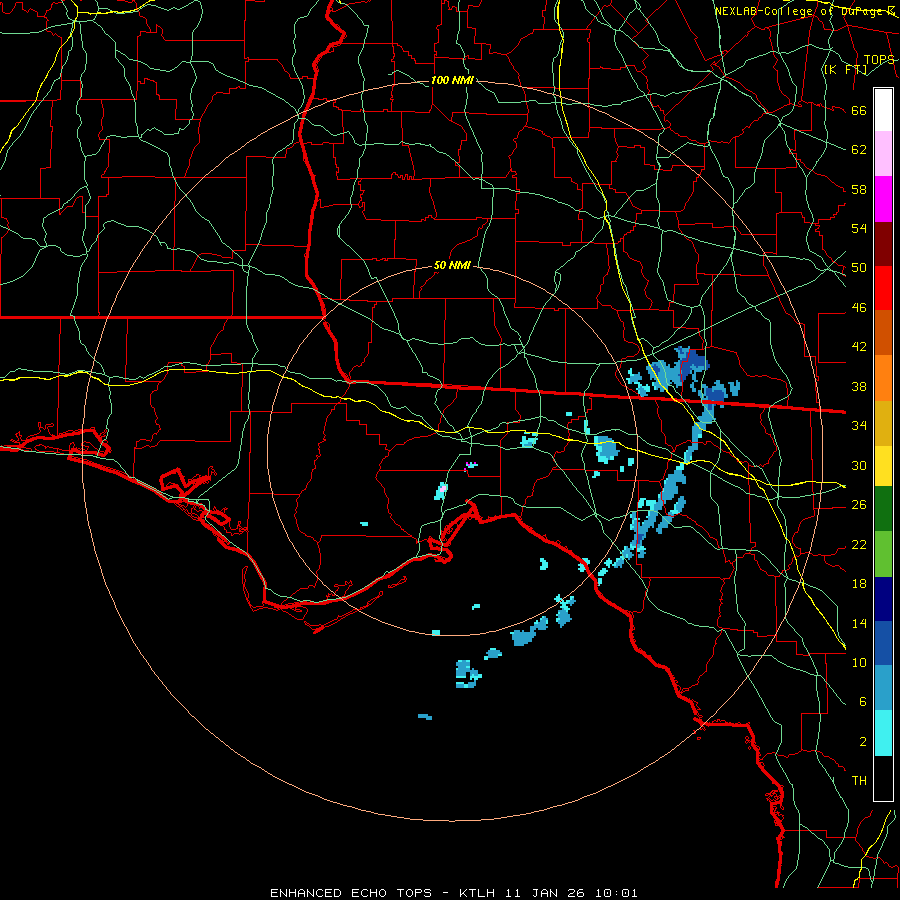Click the "ENHANCED ECHO TOPS" title text
This screenshot has width=900, height=900.
tap(351, 893)
